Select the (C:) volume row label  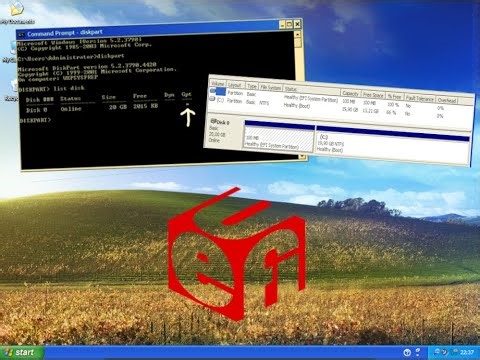pos(220,100)
